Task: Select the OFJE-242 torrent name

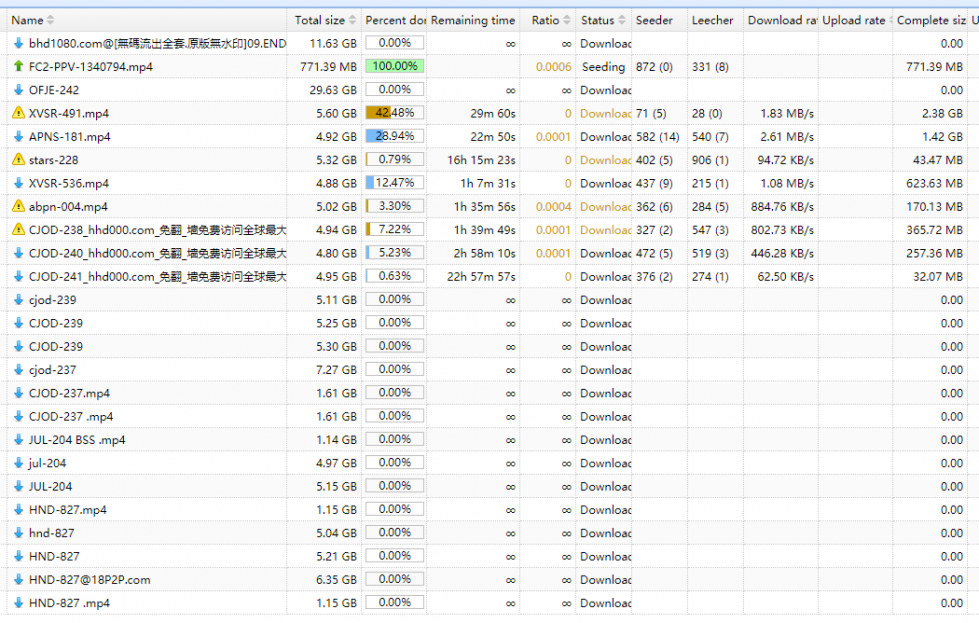Action: pos(54,90)
